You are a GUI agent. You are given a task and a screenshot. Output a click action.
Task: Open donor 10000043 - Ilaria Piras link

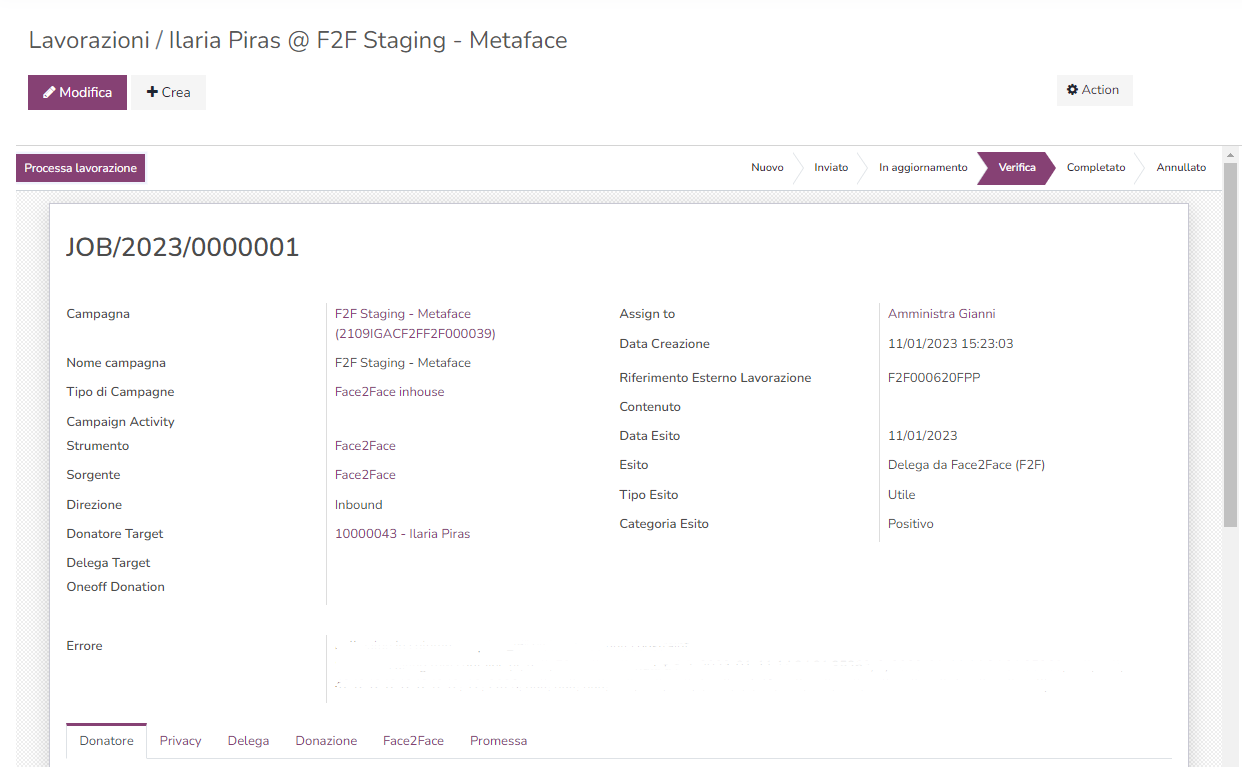point(402,534)
